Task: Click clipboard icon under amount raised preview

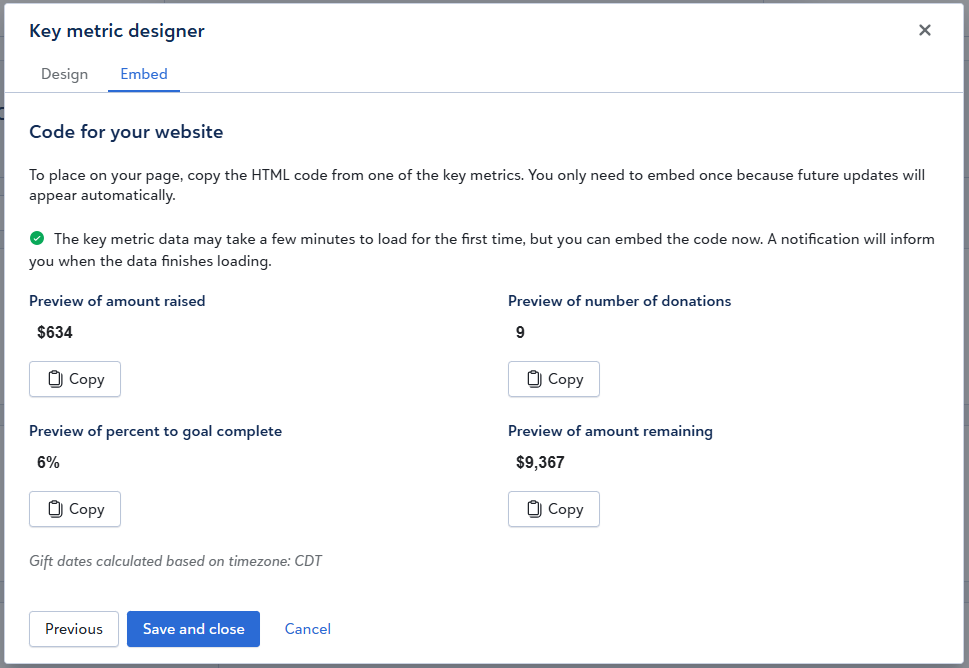Action: tap(56, 379)
